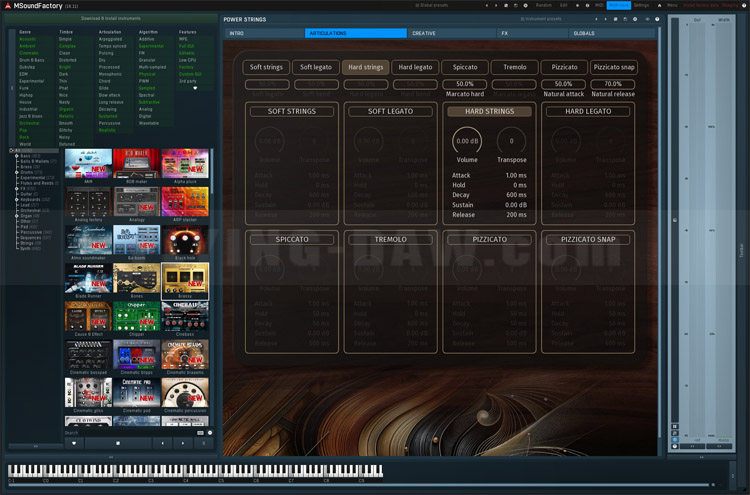Click the Search field in instrument browser
750x495 pixels.
[129, 433]
